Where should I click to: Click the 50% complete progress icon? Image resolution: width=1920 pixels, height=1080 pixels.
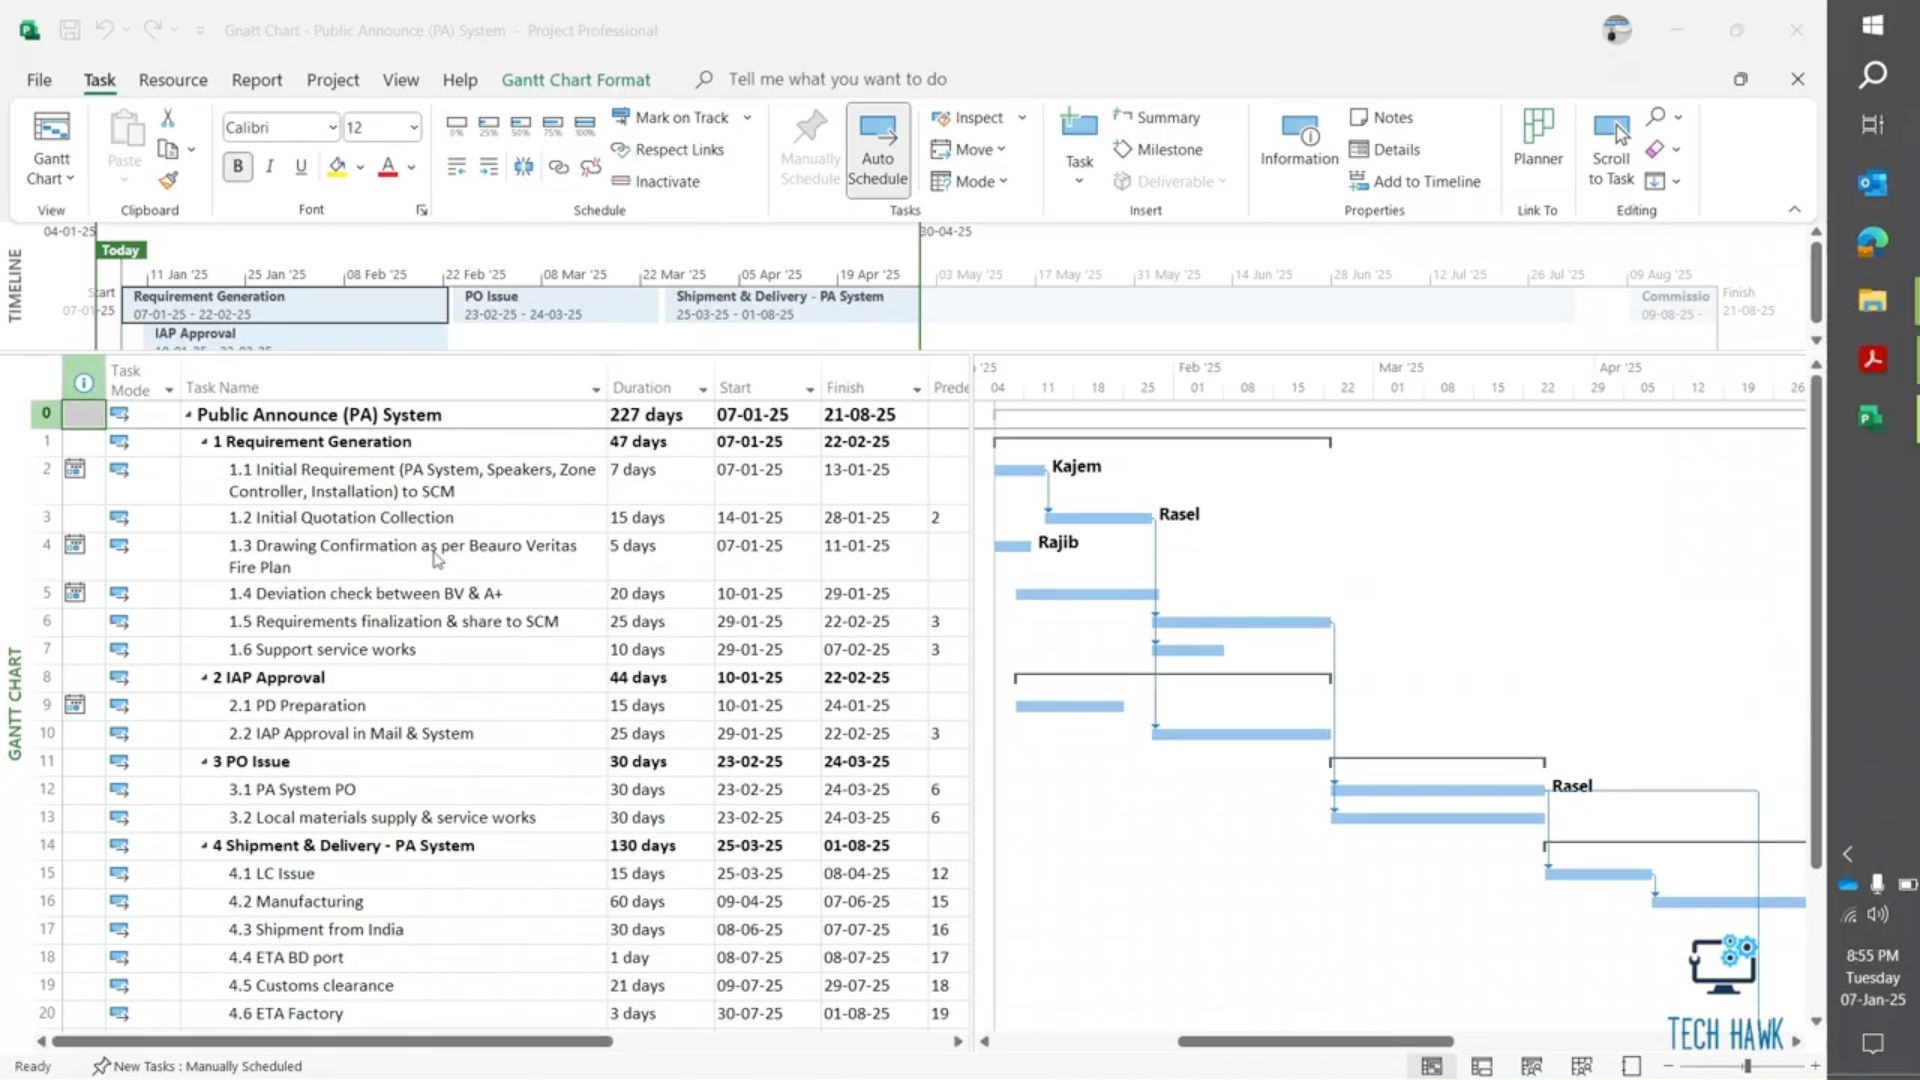[x=521, y=124]
